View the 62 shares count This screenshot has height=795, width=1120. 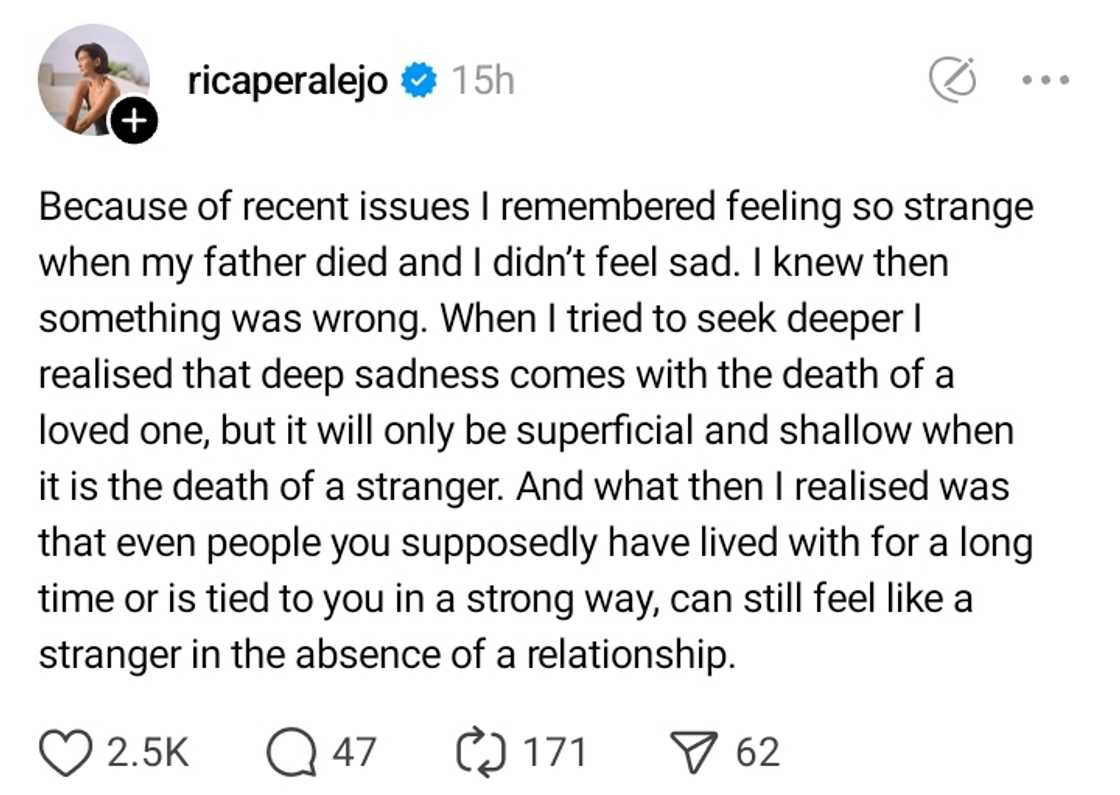click(x=758, y=752)
